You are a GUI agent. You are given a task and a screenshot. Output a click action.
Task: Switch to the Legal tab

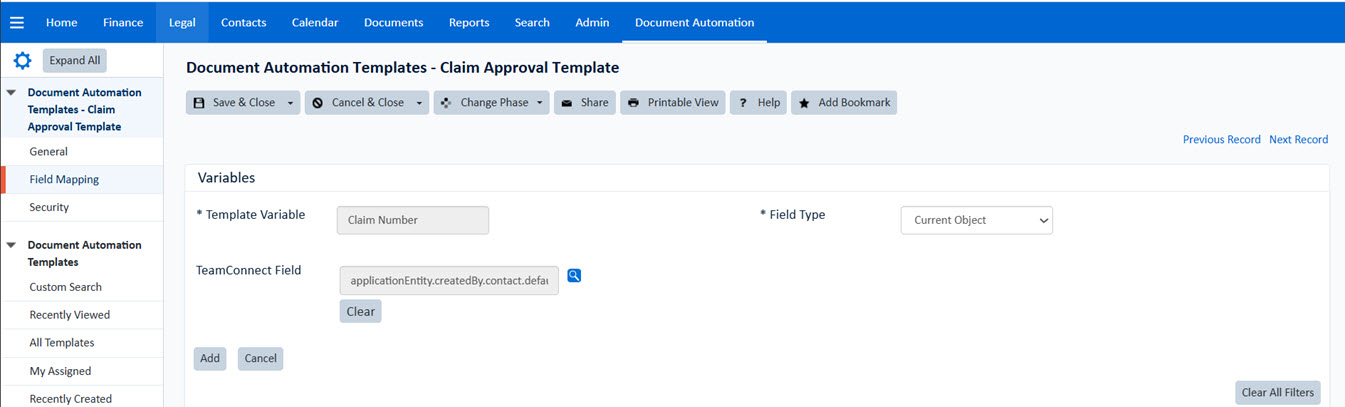tap(182, 22)
